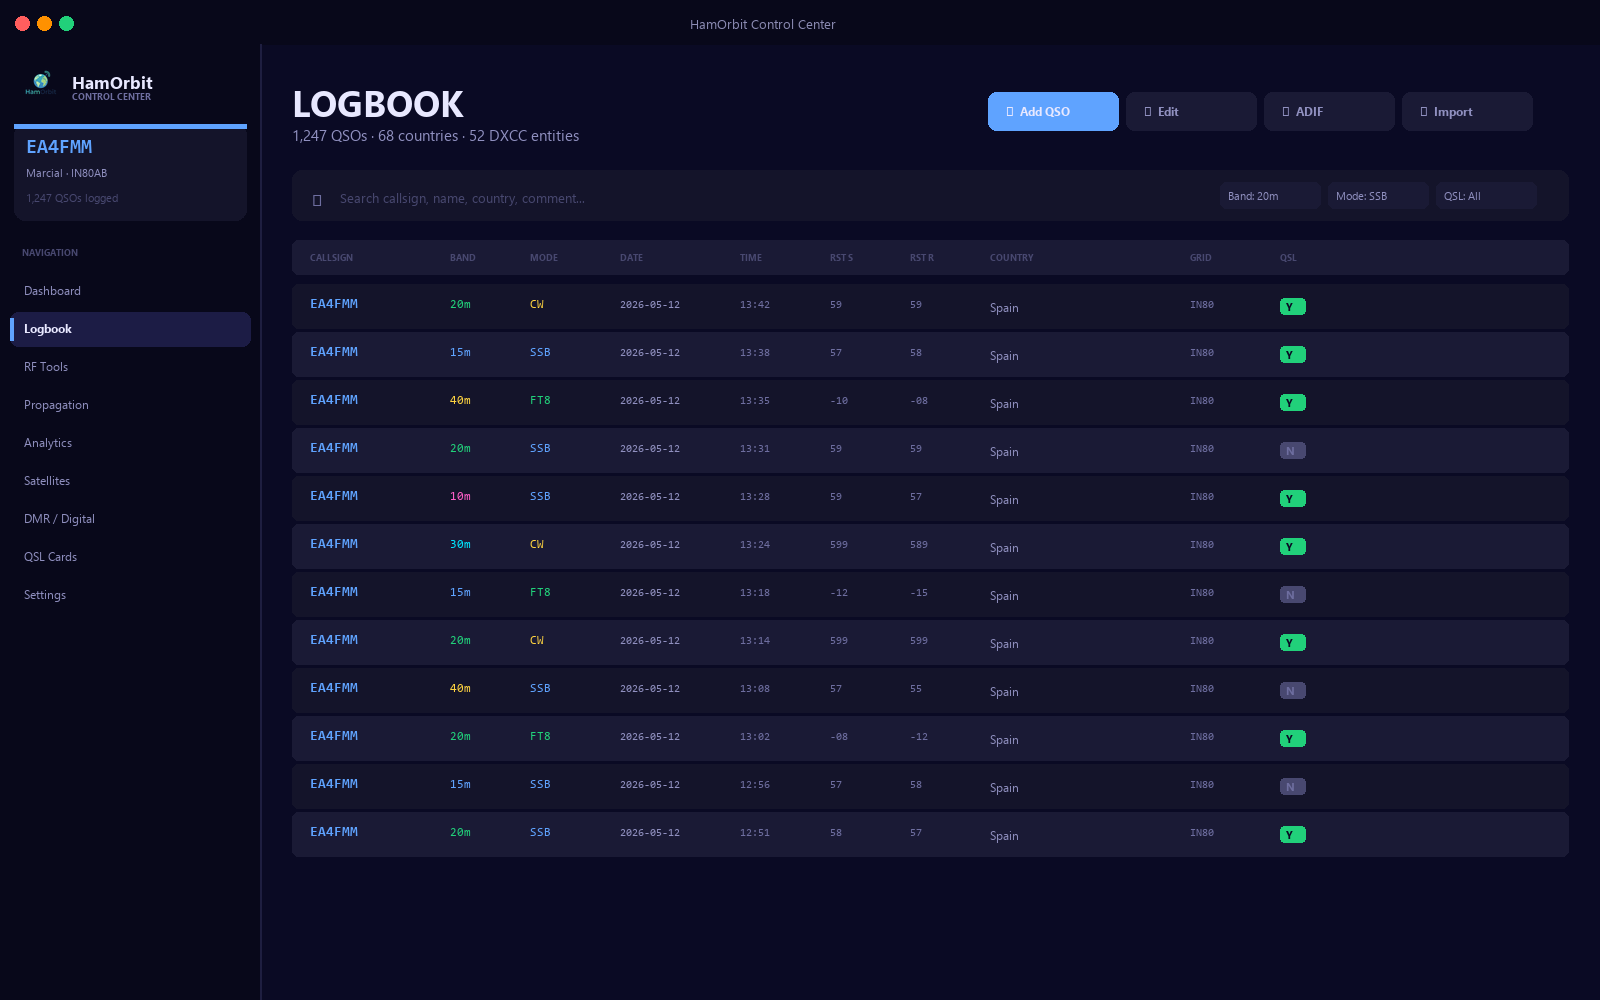
Task: Click the FT8 mode cell at 13:18
Action: point(540,592)
